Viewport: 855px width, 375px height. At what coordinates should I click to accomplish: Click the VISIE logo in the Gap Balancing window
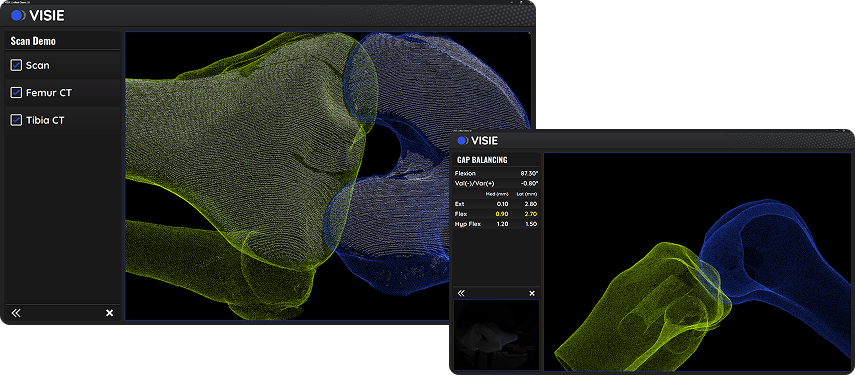477,141
